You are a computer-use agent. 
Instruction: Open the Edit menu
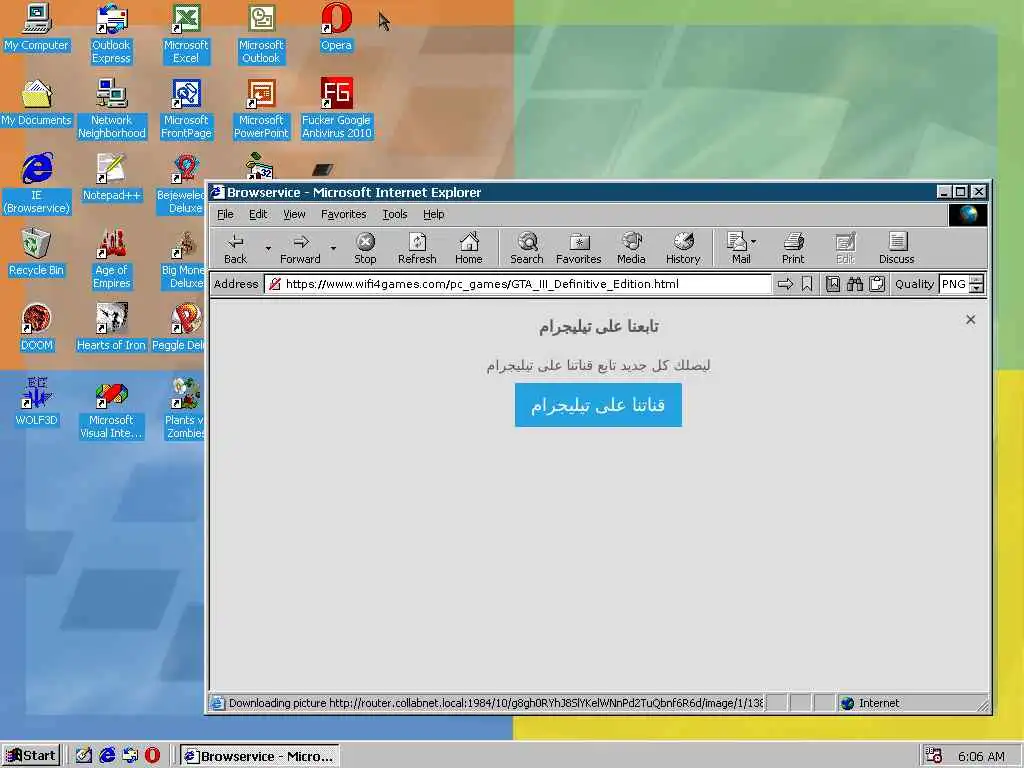coord(258,214)
